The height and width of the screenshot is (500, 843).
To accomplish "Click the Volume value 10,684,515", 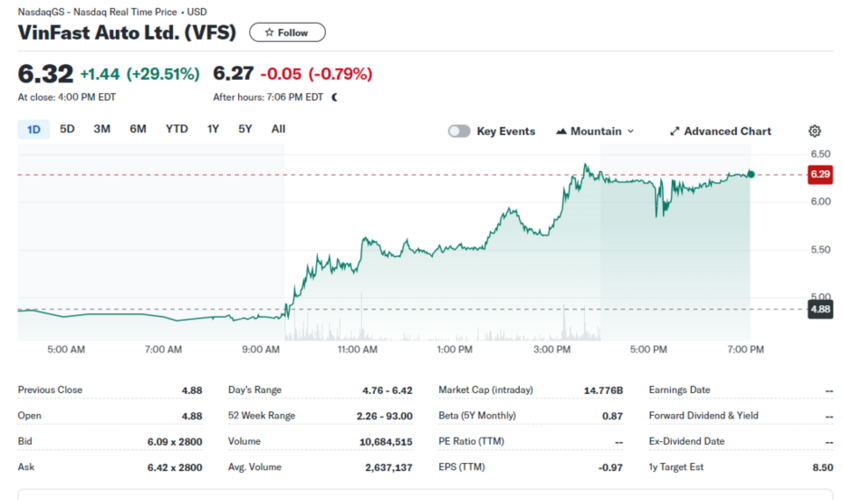I will coord(386,442).
